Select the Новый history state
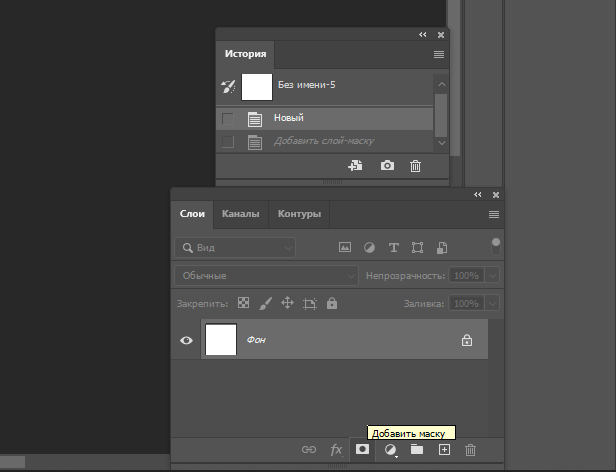Image resolution: width=616 pixels, height=472 pixels. click(x=324, y=118)
